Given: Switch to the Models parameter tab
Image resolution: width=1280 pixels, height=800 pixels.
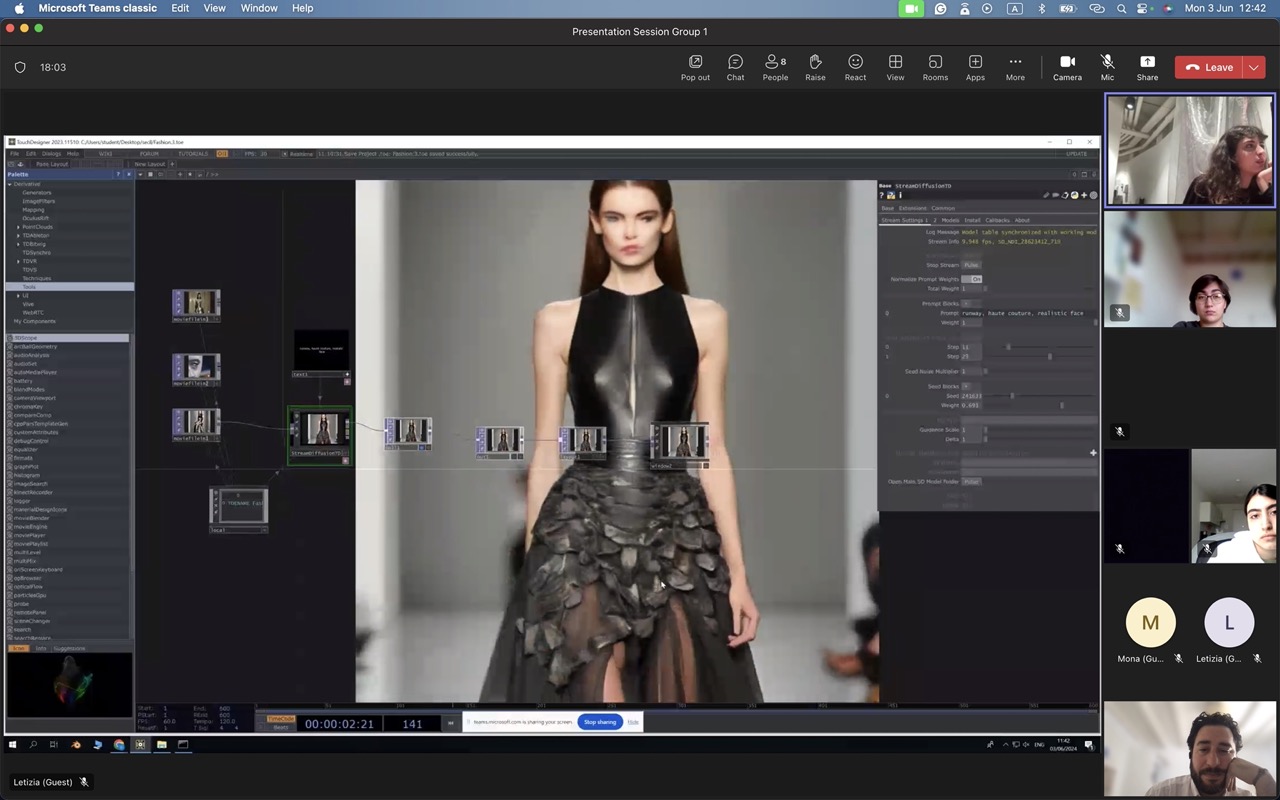Looking at the screenshot, I should coord(950,220).
